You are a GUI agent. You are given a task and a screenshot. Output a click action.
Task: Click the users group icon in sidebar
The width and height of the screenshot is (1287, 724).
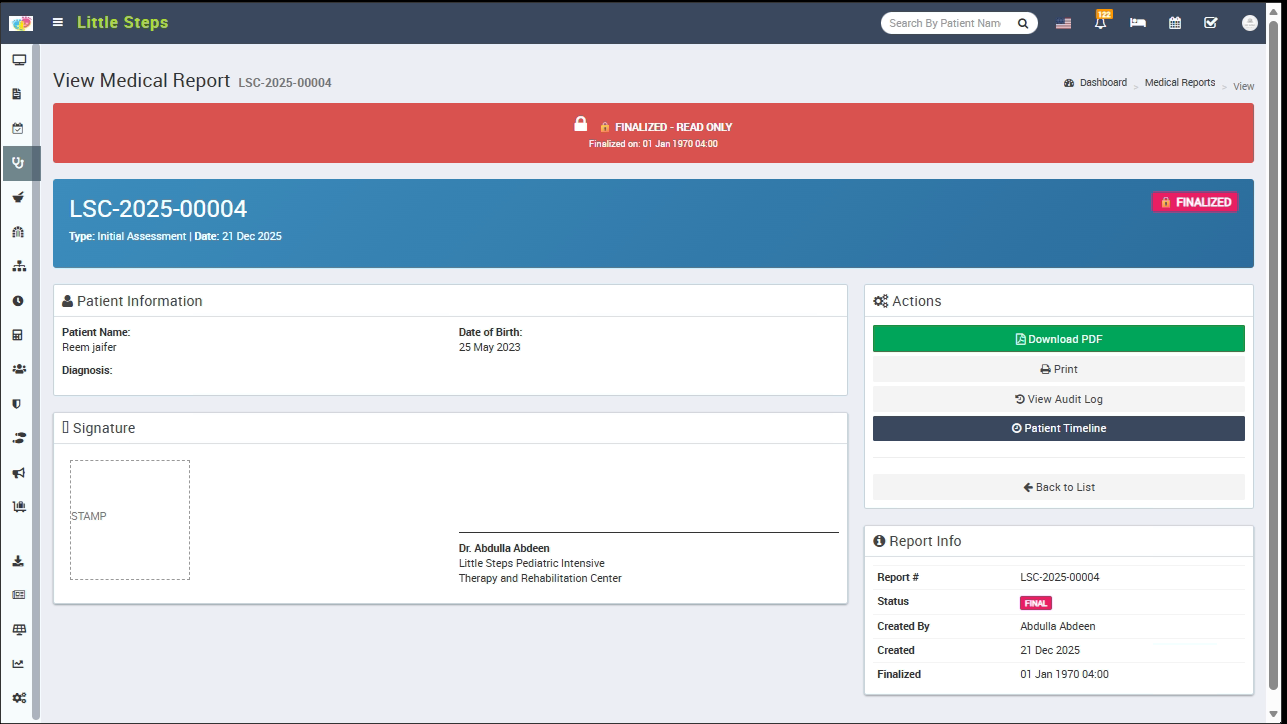click(x=18, y=369)
